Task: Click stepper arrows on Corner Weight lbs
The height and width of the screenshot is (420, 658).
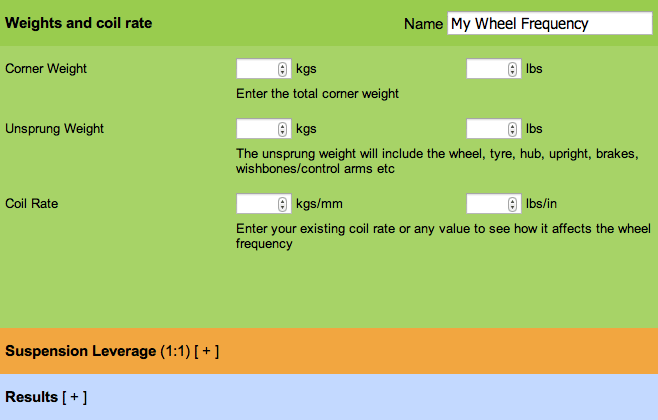Action: pos(512,69)
